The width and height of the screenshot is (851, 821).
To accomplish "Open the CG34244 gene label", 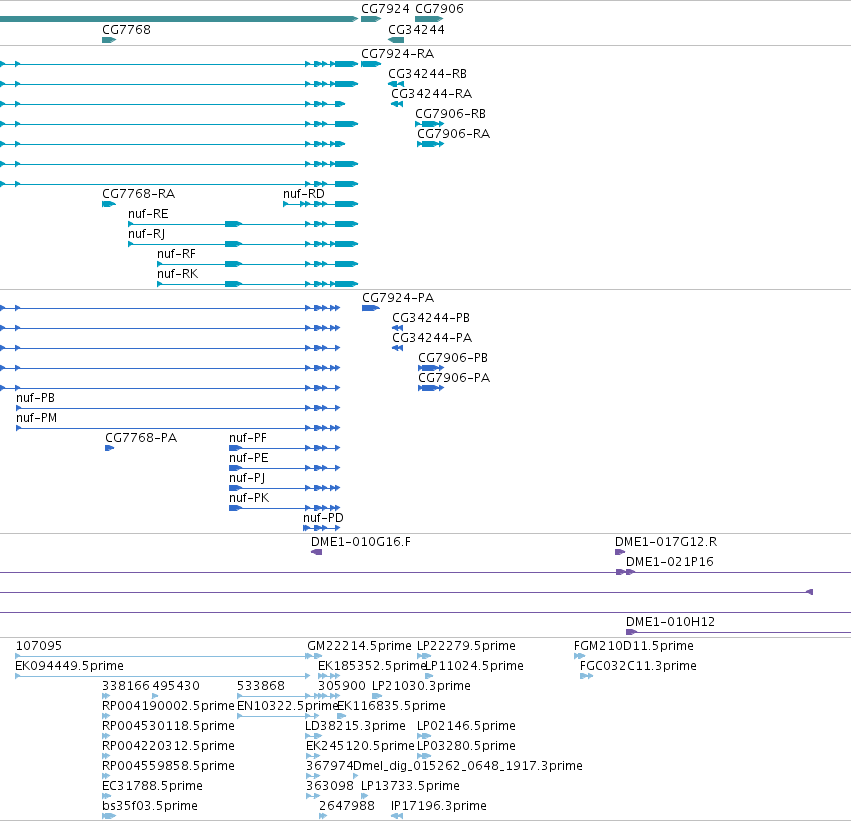I will coord(416,29).
